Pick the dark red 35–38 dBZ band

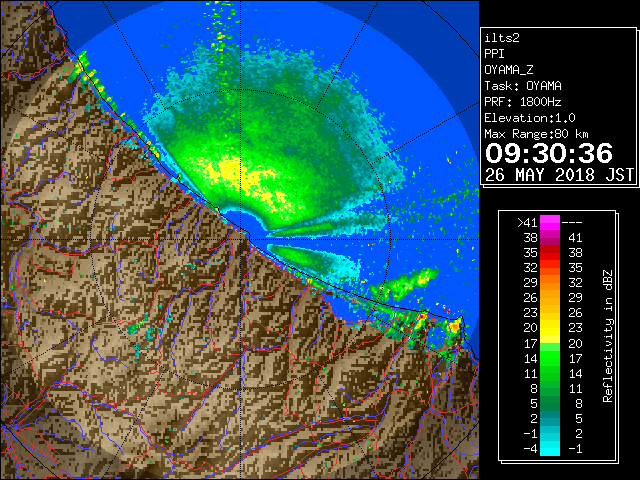click(x=550, y=253)
